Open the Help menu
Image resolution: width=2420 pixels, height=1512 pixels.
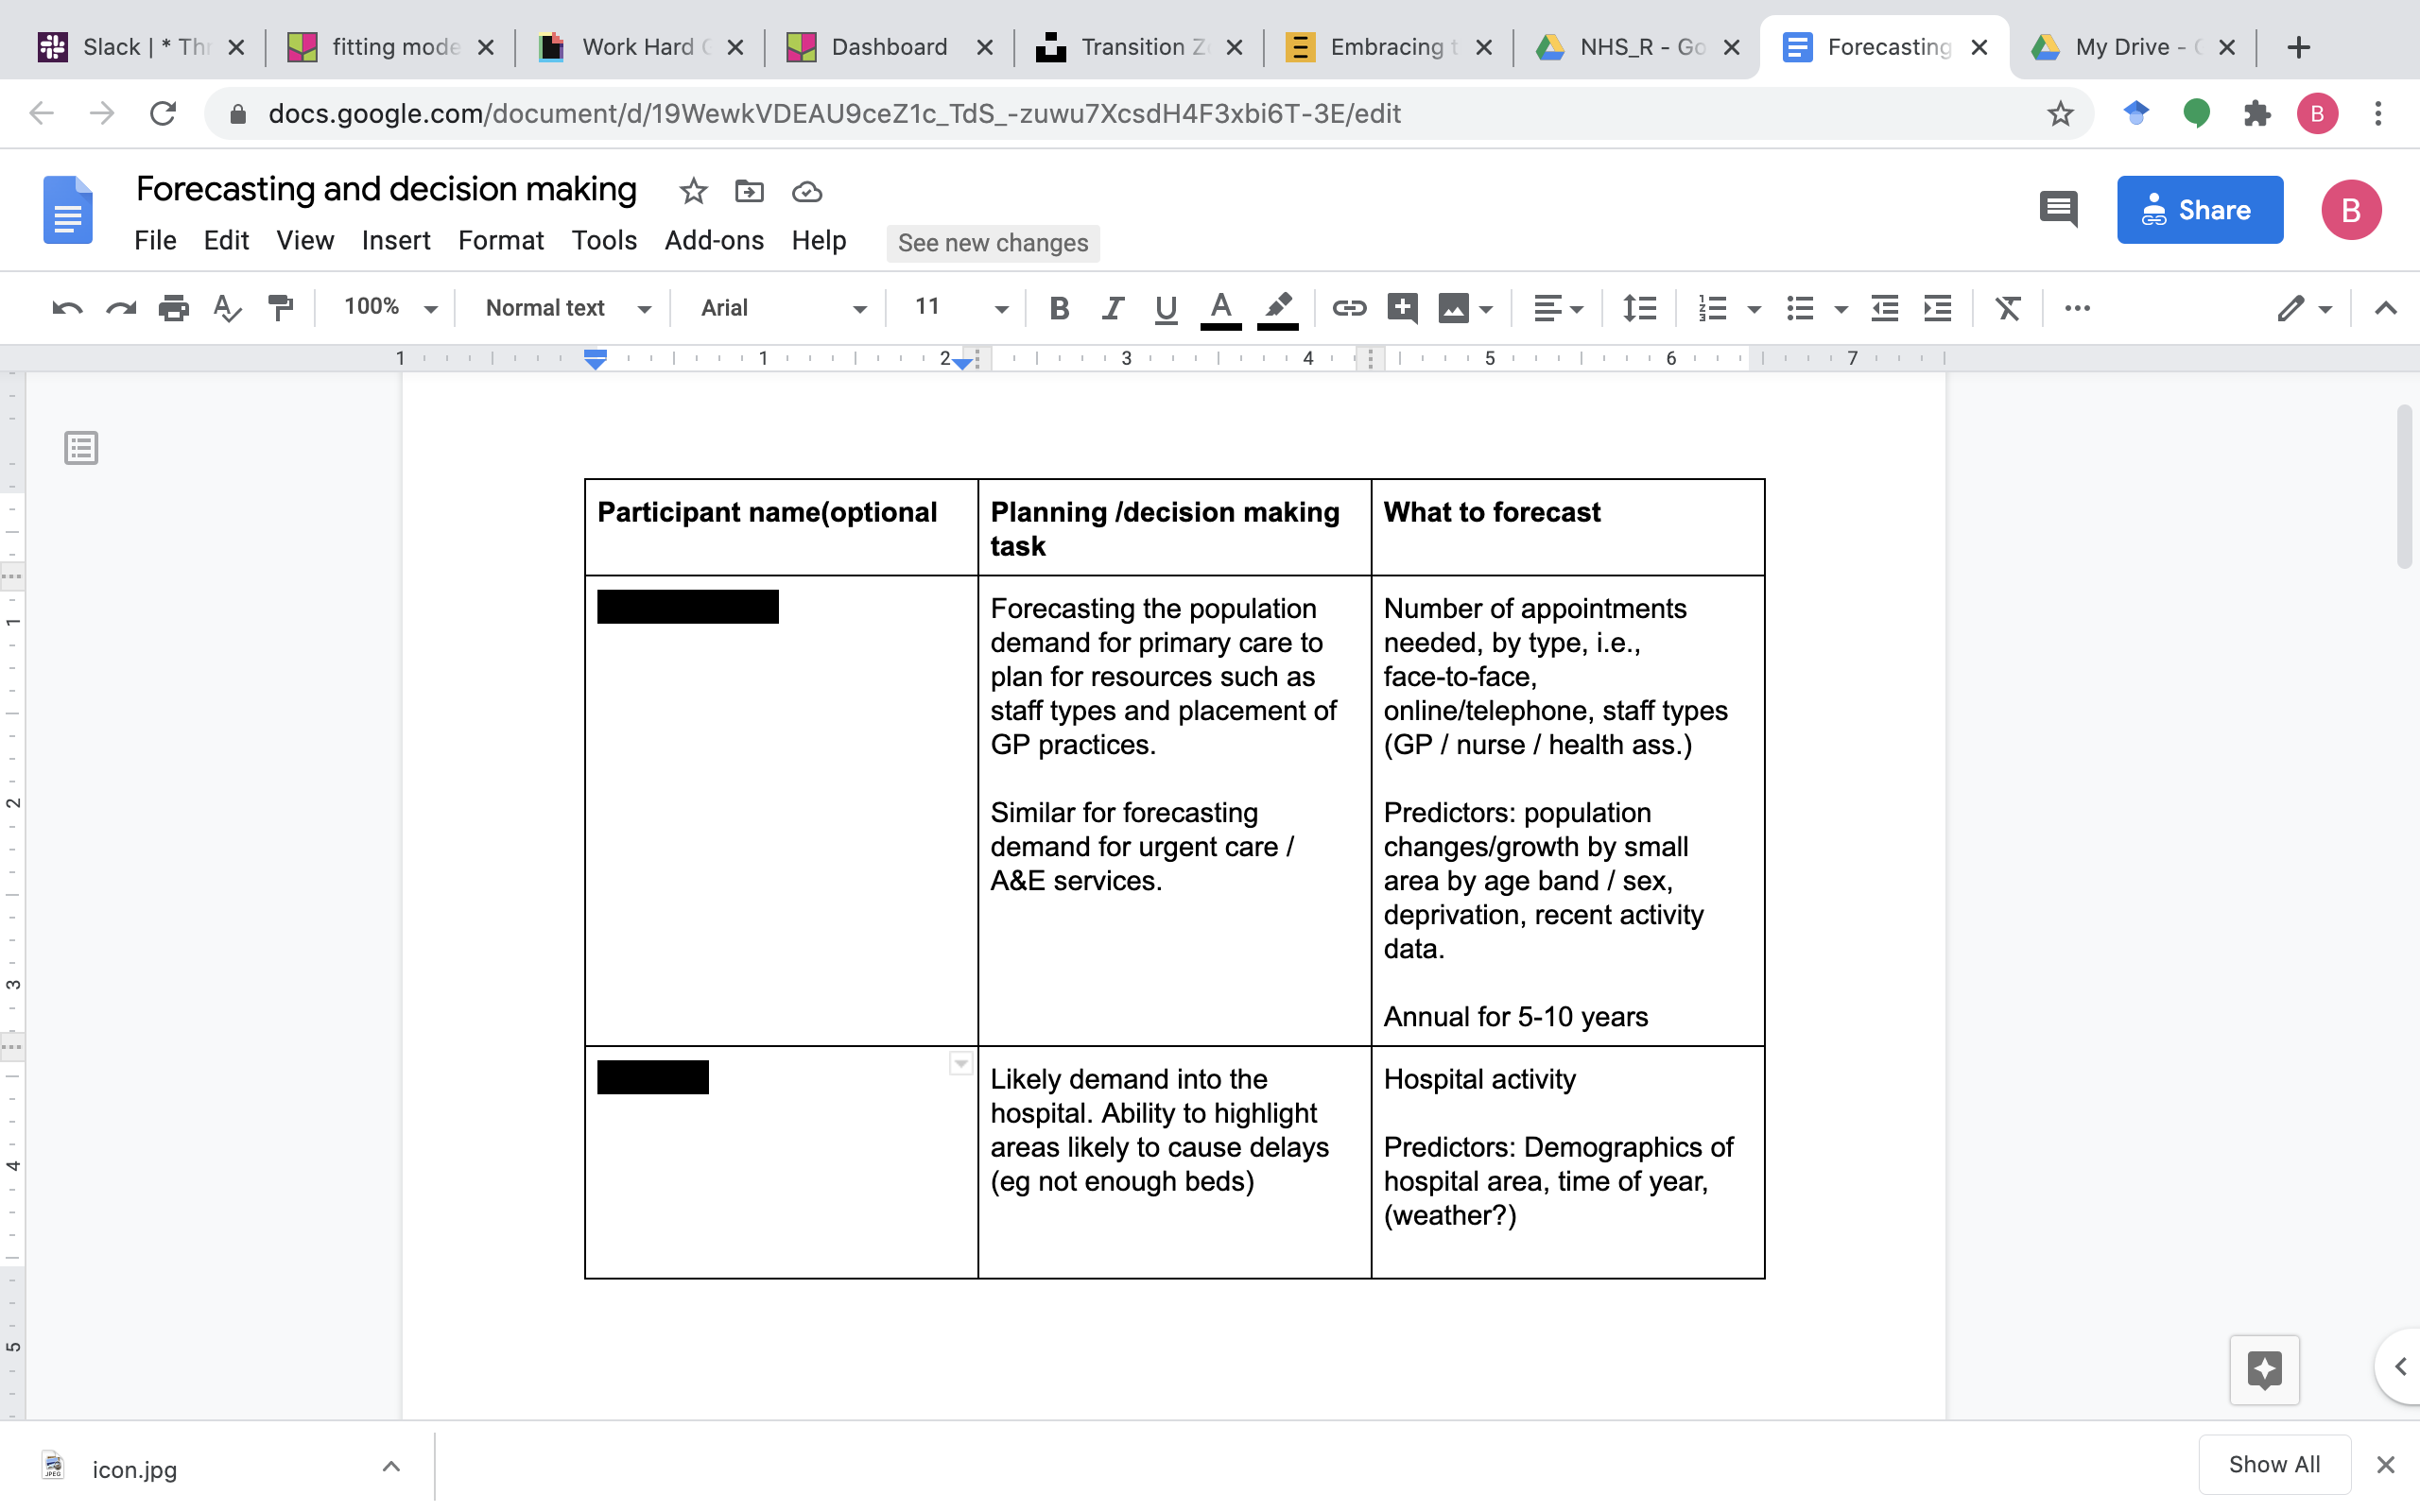819,241
